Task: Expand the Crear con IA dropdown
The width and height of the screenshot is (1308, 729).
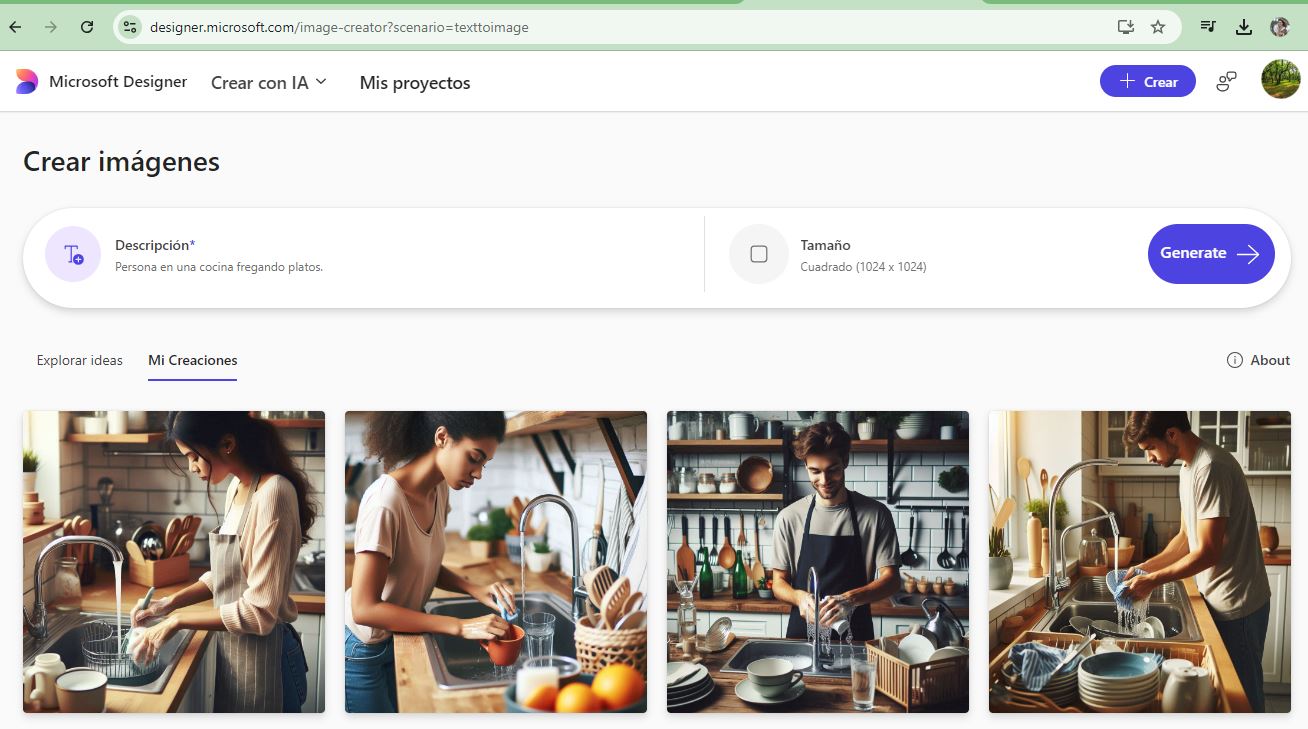Action: click(268, 83)
